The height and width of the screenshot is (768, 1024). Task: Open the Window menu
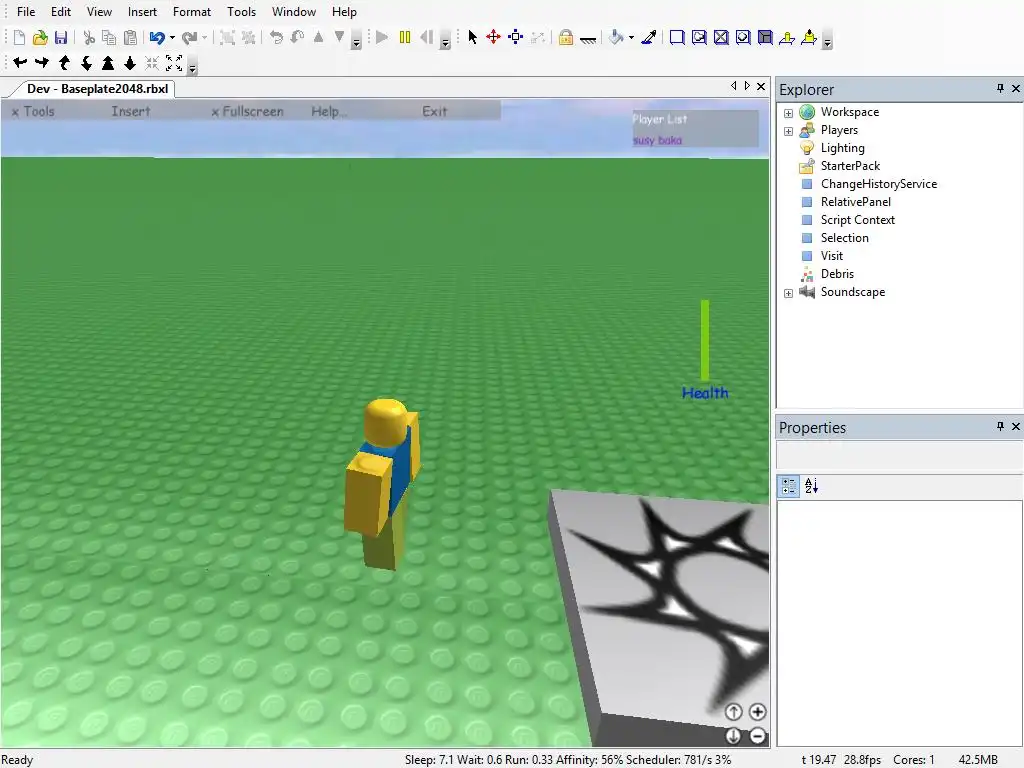coord(294,12)
